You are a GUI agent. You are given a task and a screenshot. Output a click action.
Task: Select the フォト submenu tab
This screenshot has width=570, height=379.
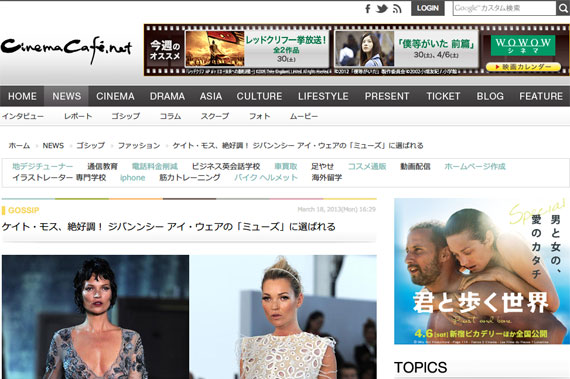[x=260, y=116]
